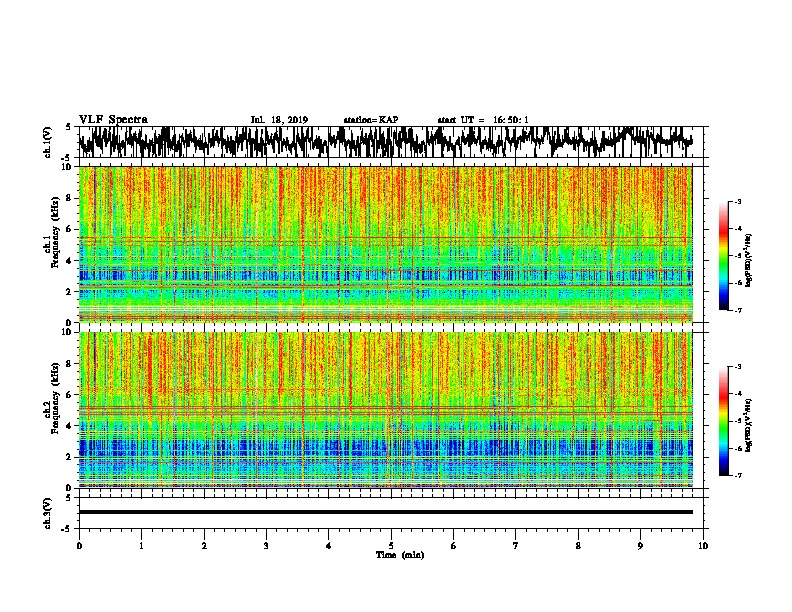Click the "Time (min)" x-axis label
The width and height of the screenshot is (792, 612).
point(400,555)
